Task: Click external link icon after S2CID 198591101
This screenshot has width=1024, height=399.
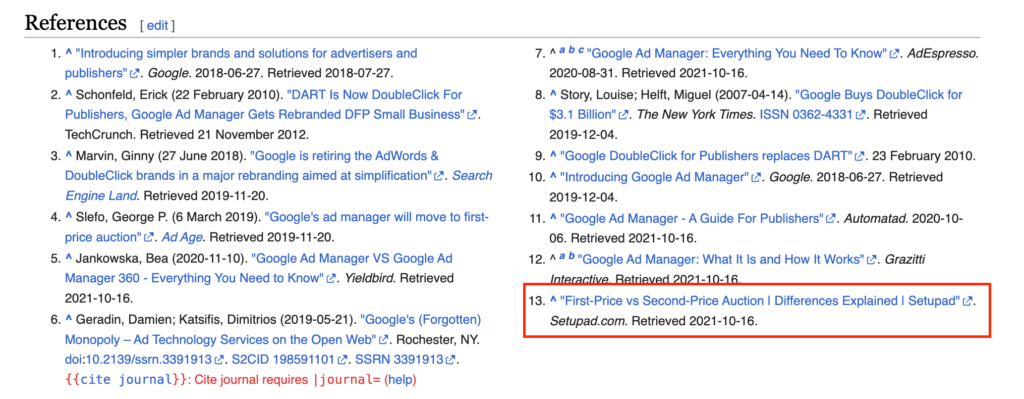Action: (342, 360)
